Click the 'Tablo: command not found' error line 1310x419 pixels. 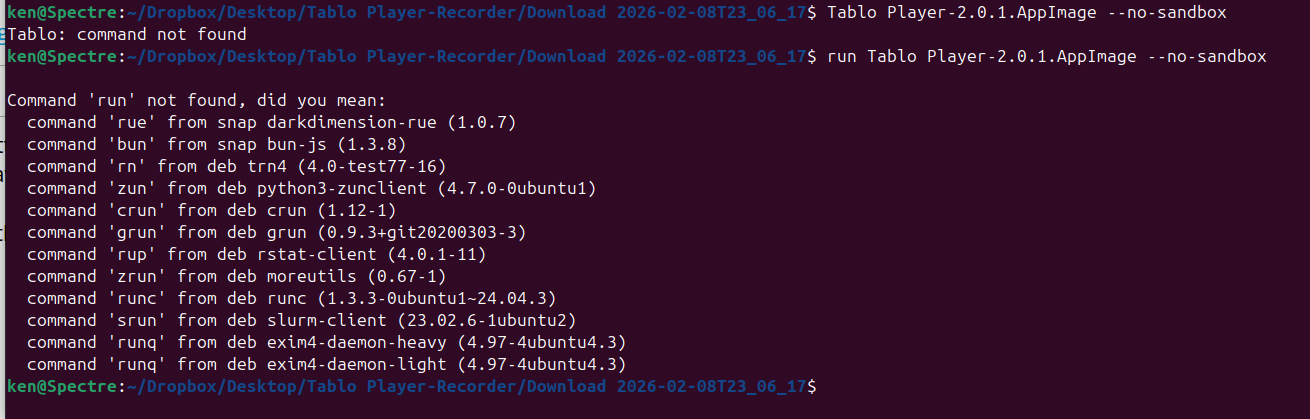pyautogui.click(x=126, y=34)
